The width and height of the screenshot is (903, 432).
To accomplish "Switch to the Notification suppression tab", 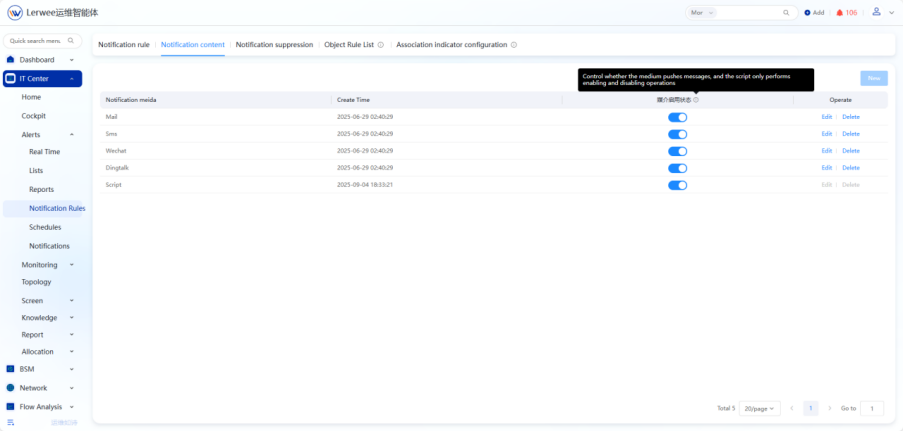I will coord(274,45).
